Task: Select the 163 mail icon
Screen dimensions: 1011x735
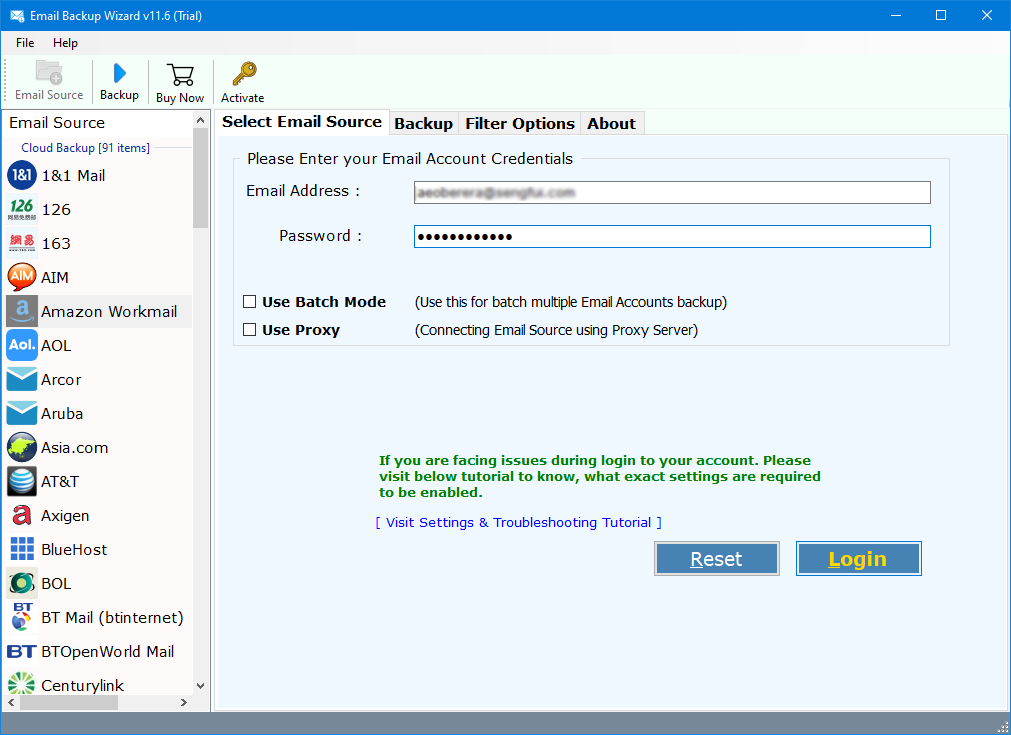Action: point(22,244)
